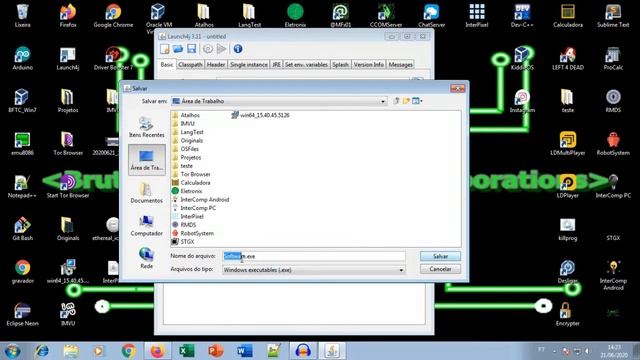Select the OSFiles folder in file list
This screenshot has width=640, height=360.
(x=185, y=149)
